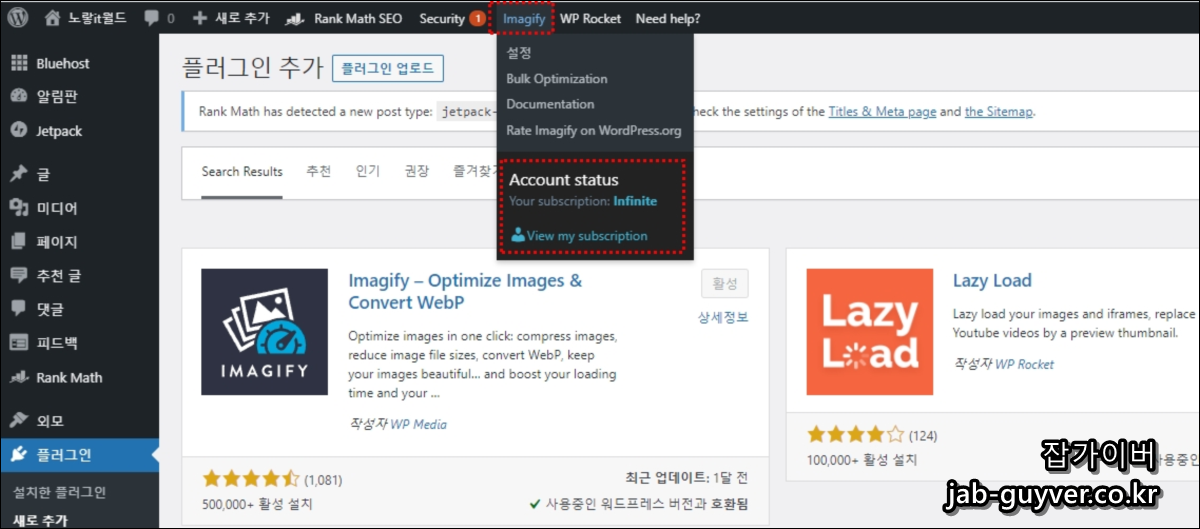Choose Bulk Optimization from Imagify menu
Screen dimensions: 1200x529
pos(557,78)
